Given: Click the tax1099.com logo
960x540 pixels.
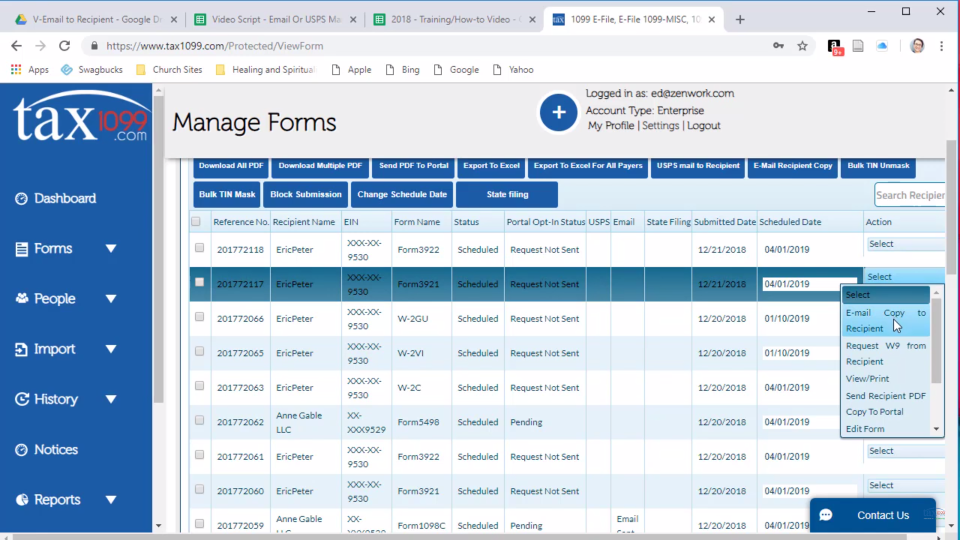Looking at the screenshot, I should point(80,116).
